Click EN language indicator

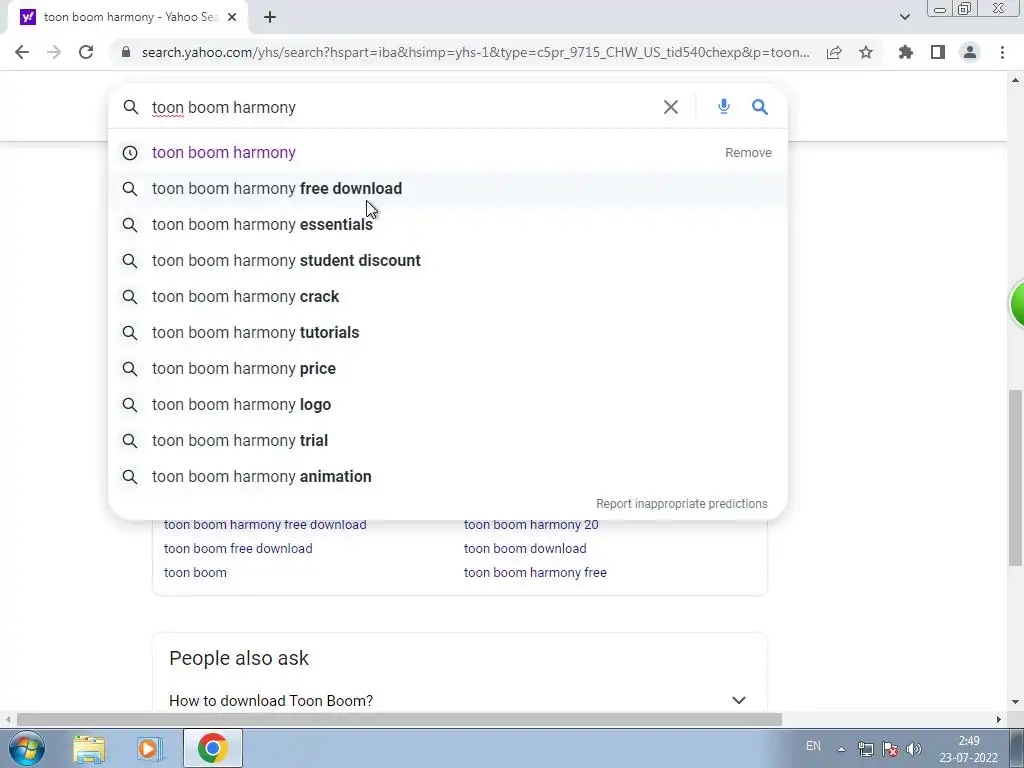click(813, 746)
